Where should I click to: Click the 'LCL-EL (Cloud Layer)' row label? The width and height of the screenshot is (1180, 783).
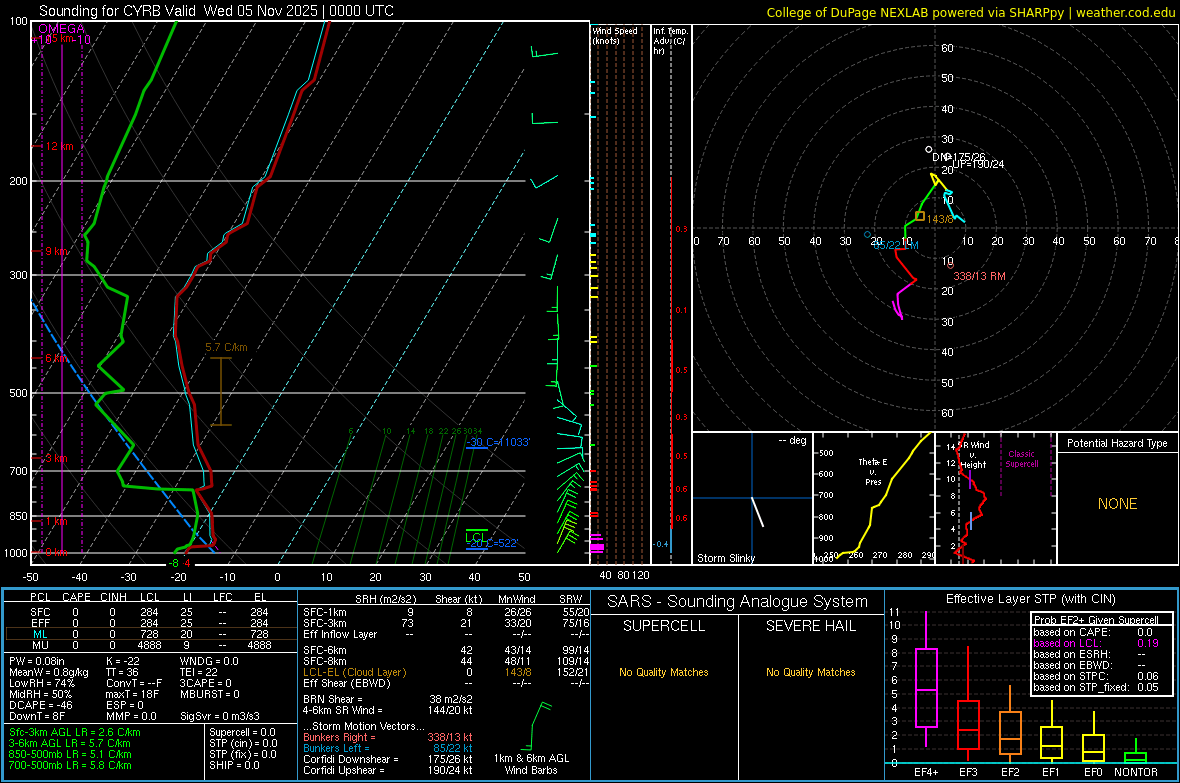[354, 672]
